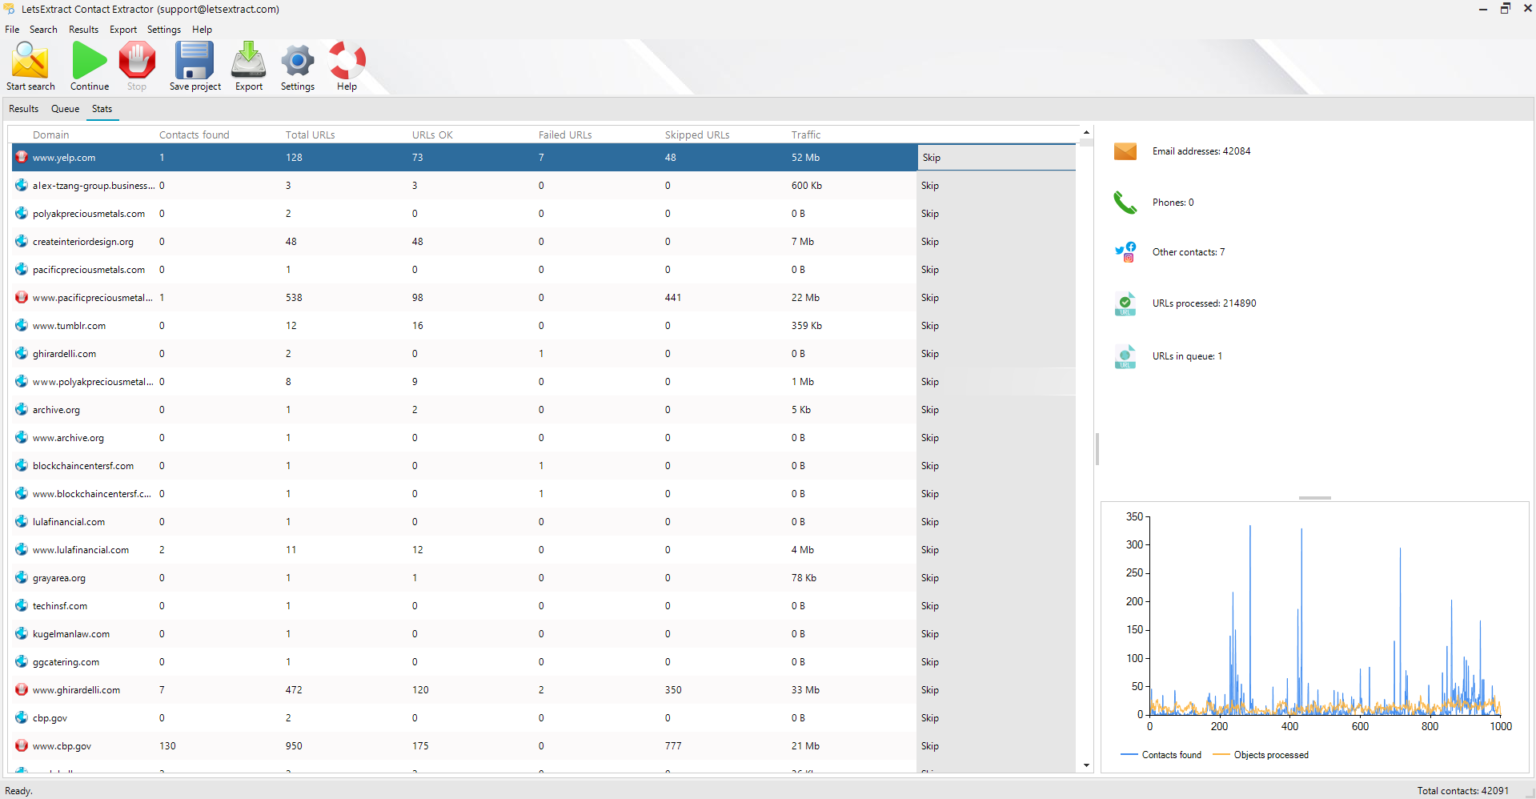Switch to the Results tab
This screenshot has height=799, width=1536.
coord(23,108)
